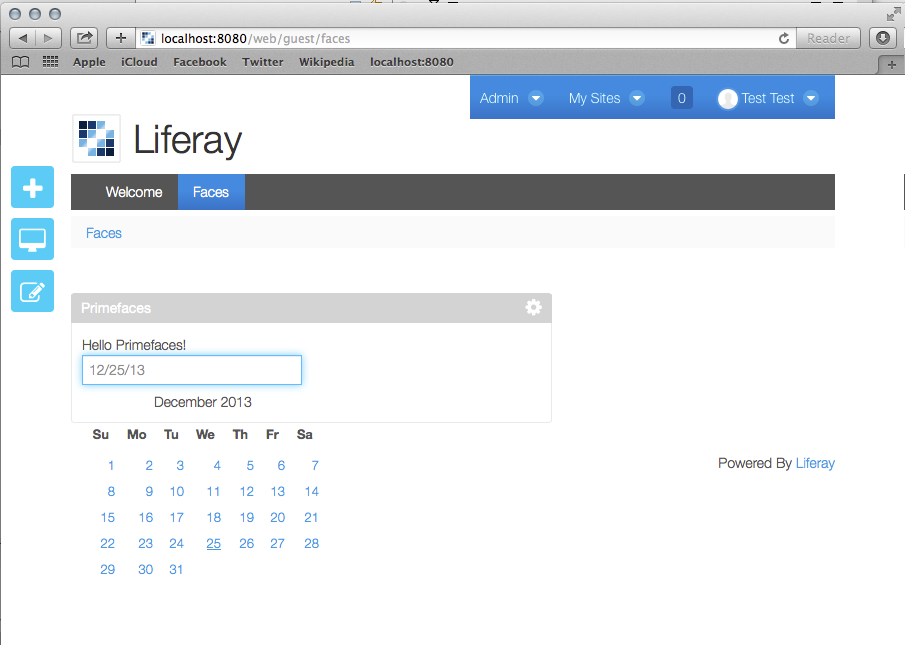Click the Faces breadcrumb link
This screenshot has width=905, height=645.
(x=104, y=233)
